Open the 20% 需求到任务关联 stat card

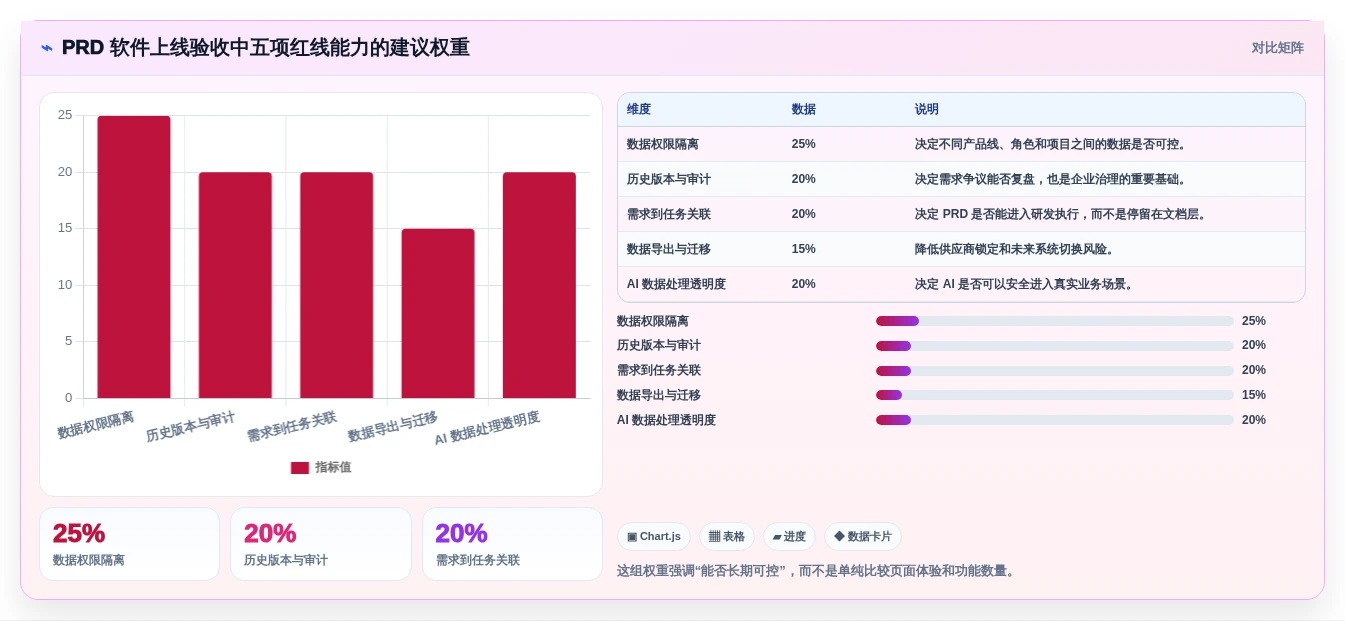tap(512, 544)
